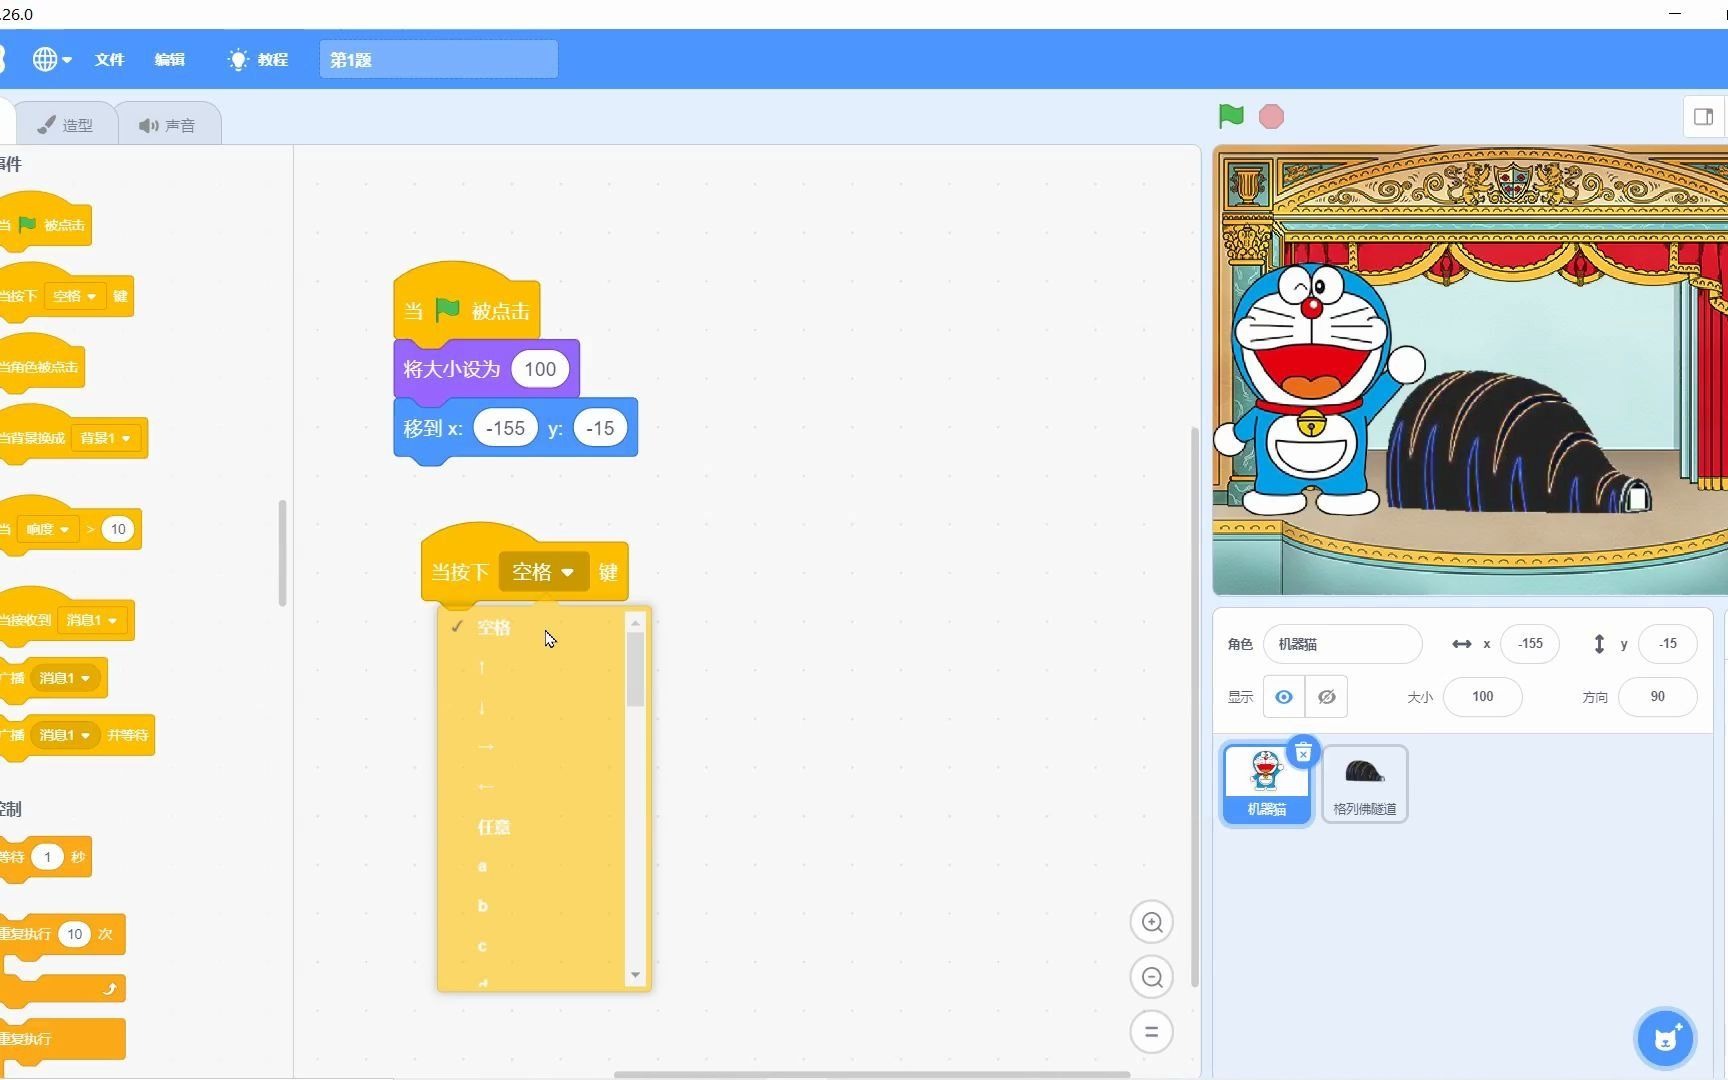This screenshot has height=1080, width=1728.
Task: Zoom out the script workspace
Action: point(1151,977)
